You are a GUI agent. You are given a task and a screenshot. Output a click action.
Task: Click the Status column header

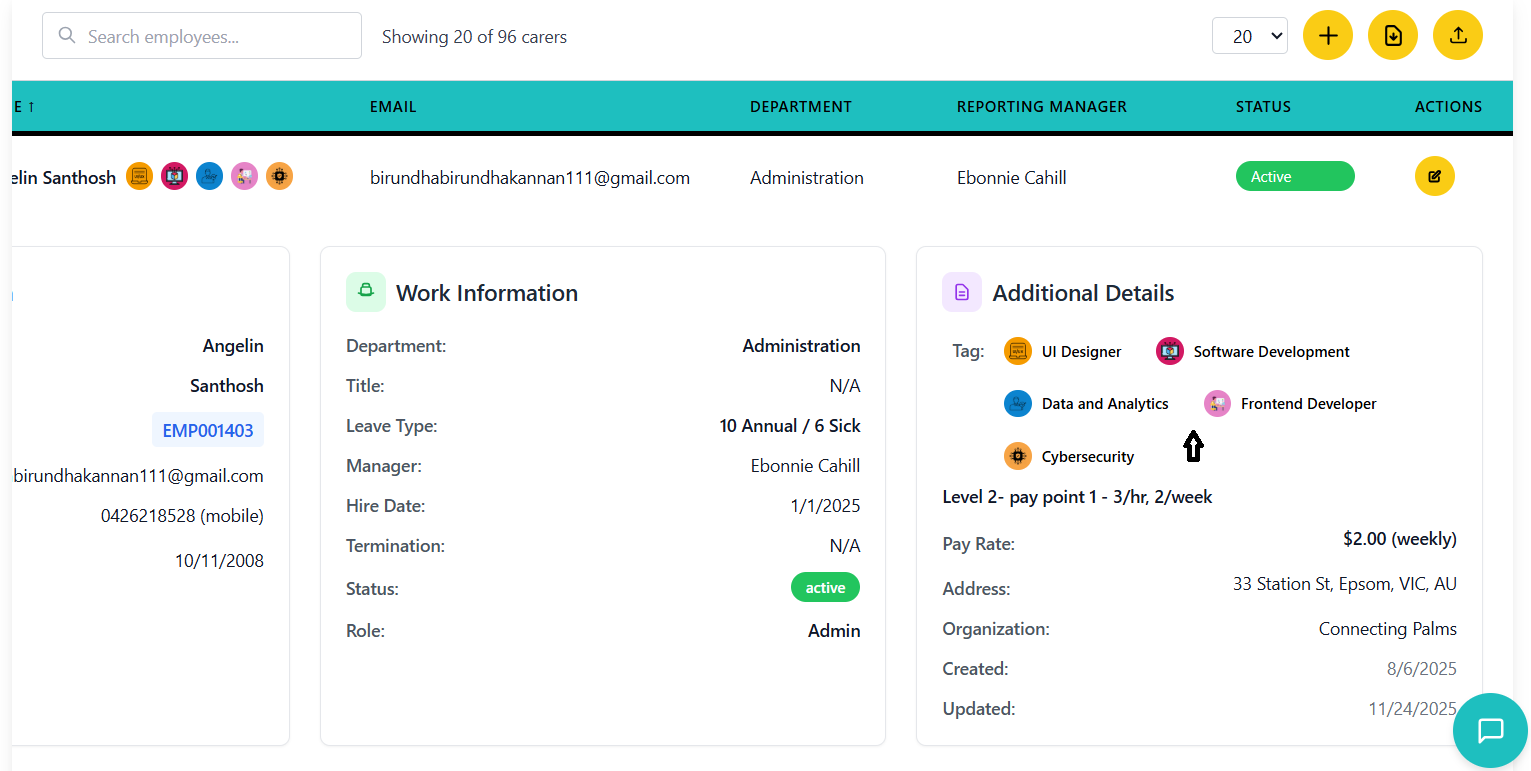pyautogui.click(x=1263, y=107)
